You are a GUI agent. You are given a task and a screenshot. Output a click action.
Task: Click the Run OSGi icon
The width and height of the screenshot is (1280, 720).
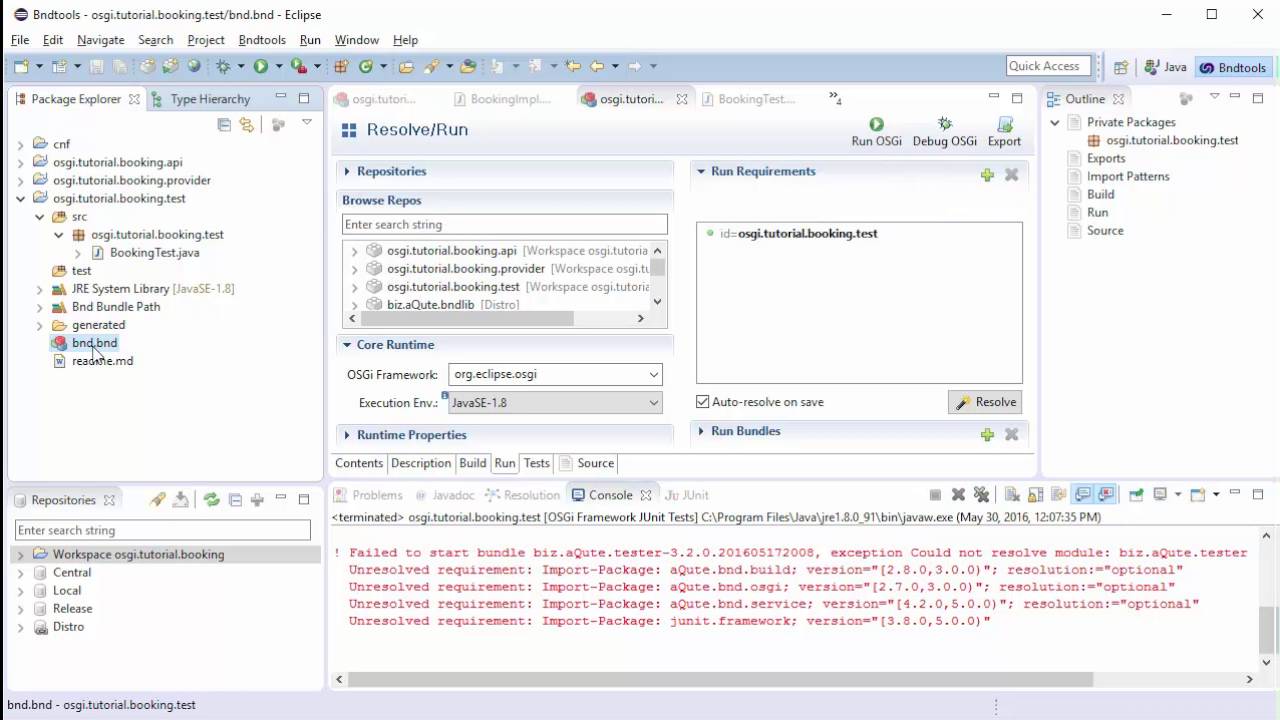[876, 124]
